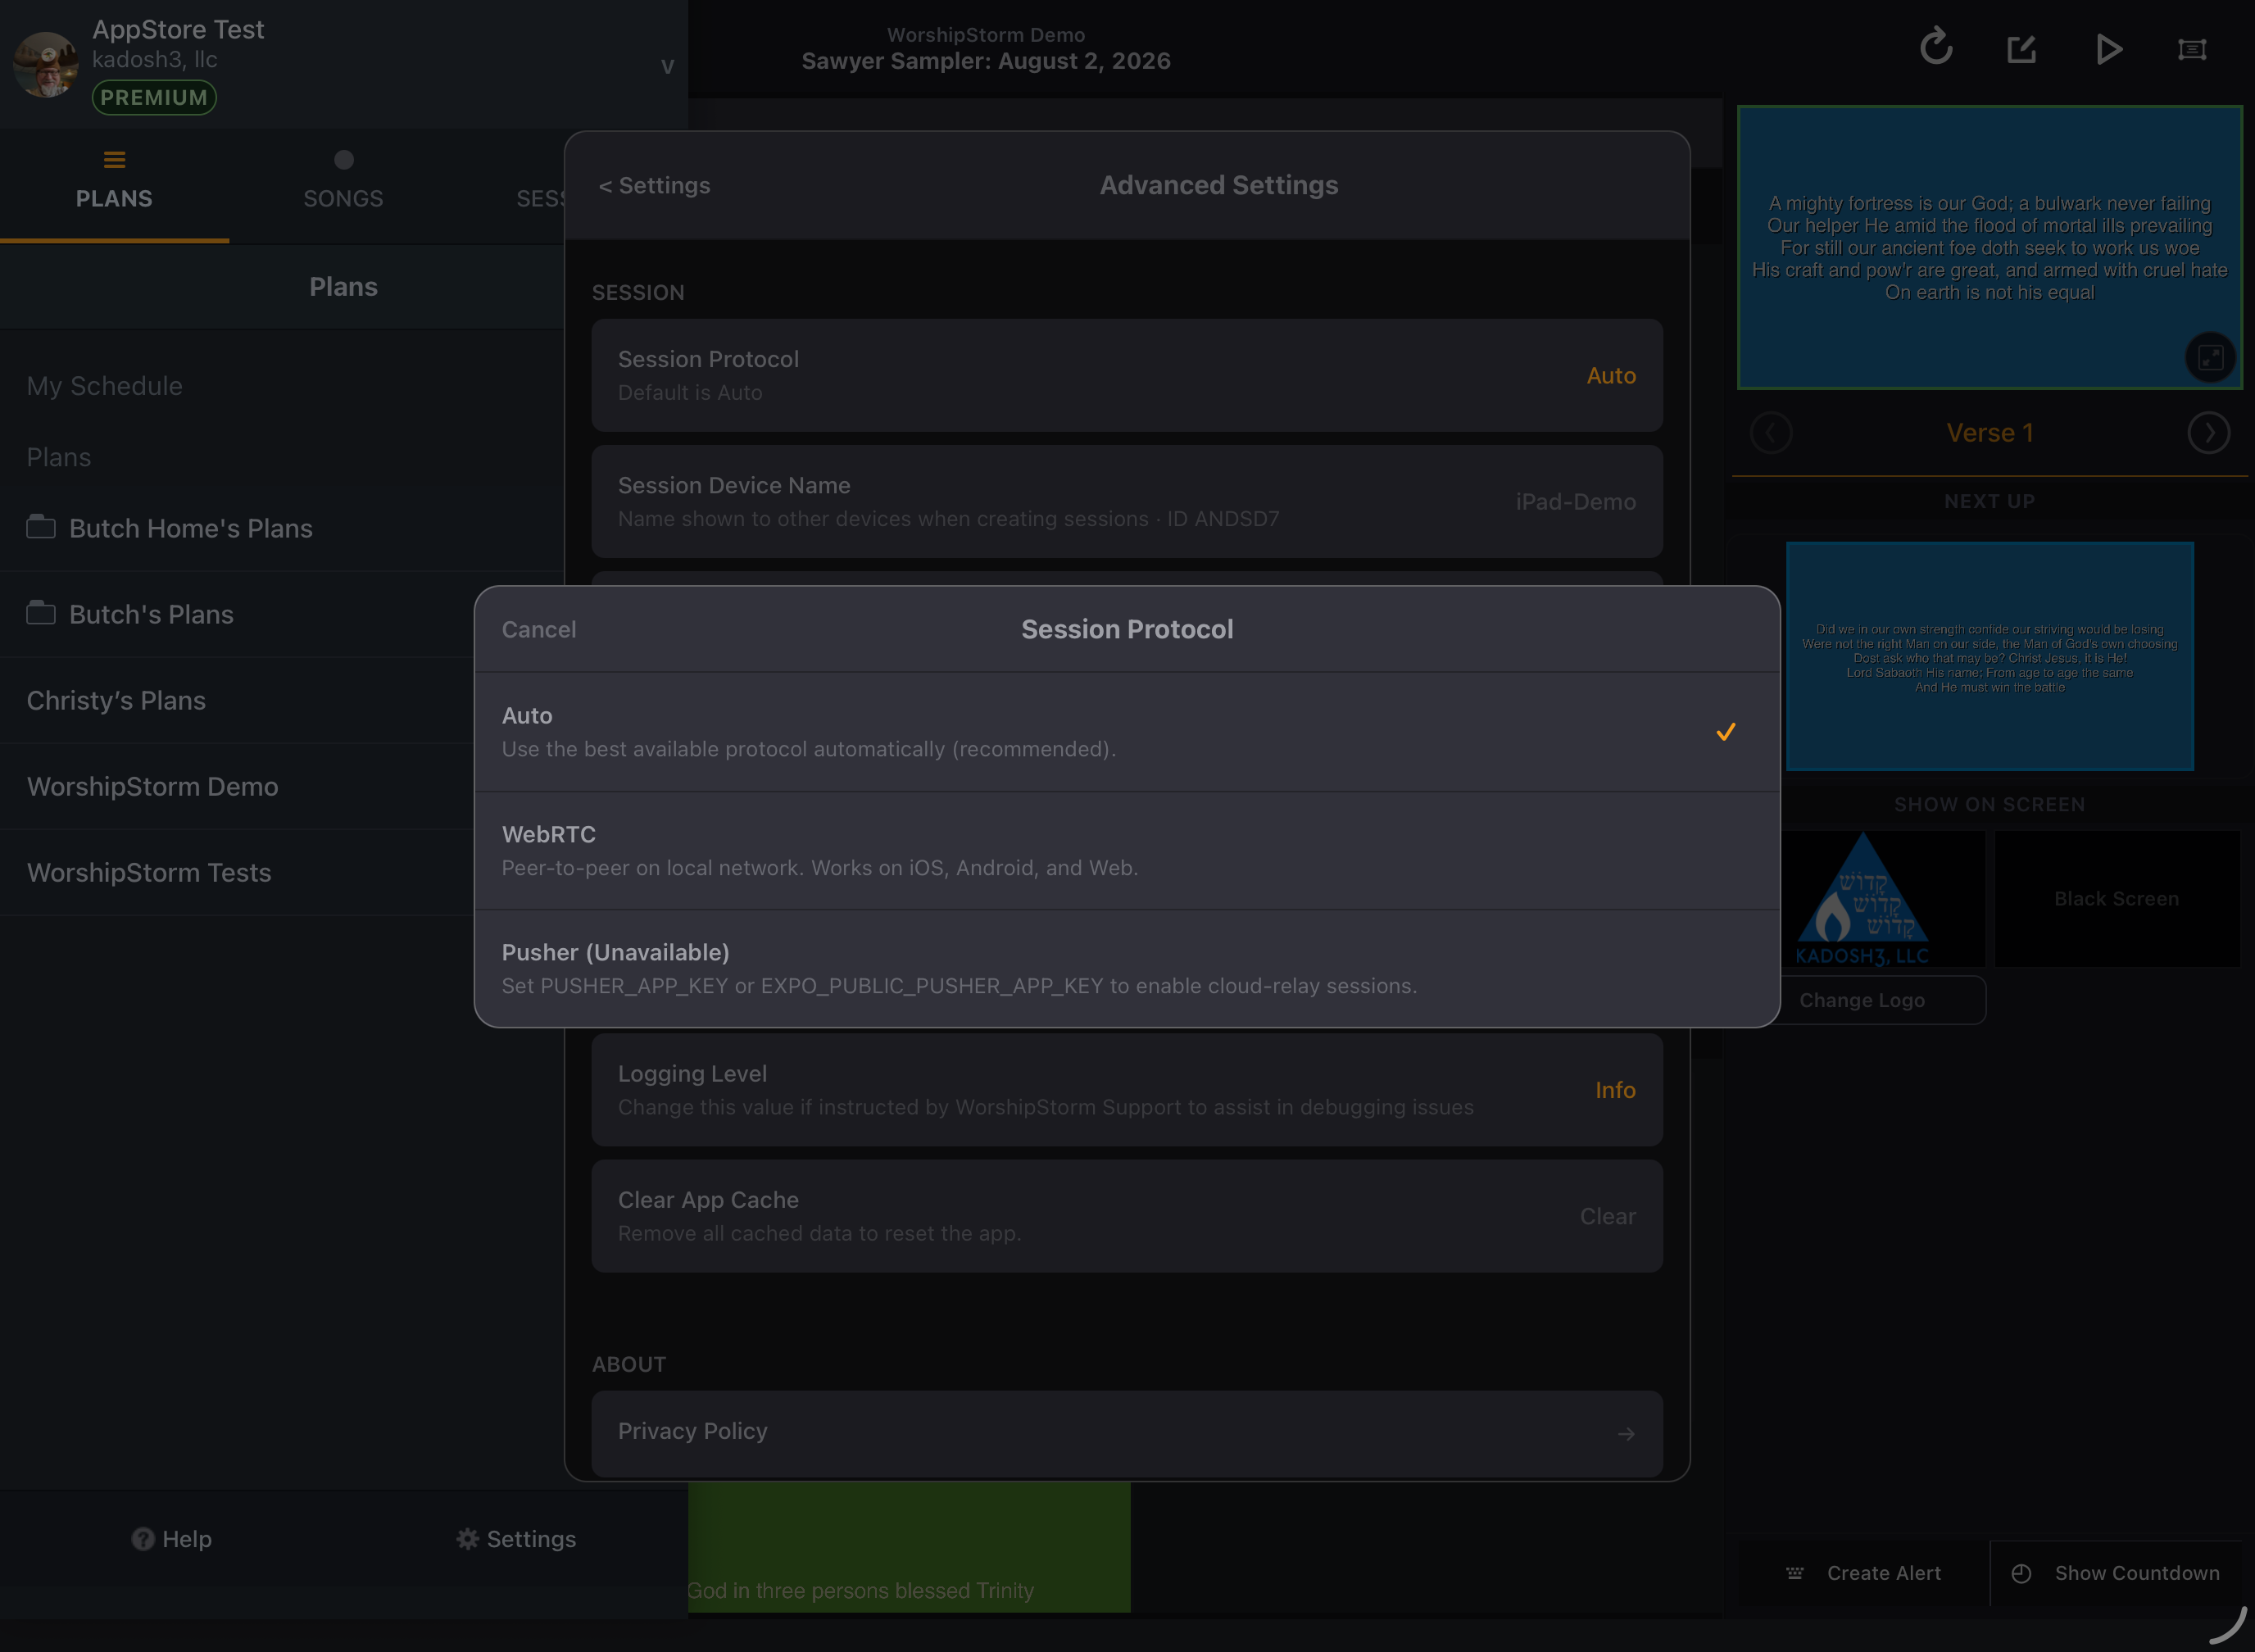Click the Butch's Plans folder icon

coord(41,612)
